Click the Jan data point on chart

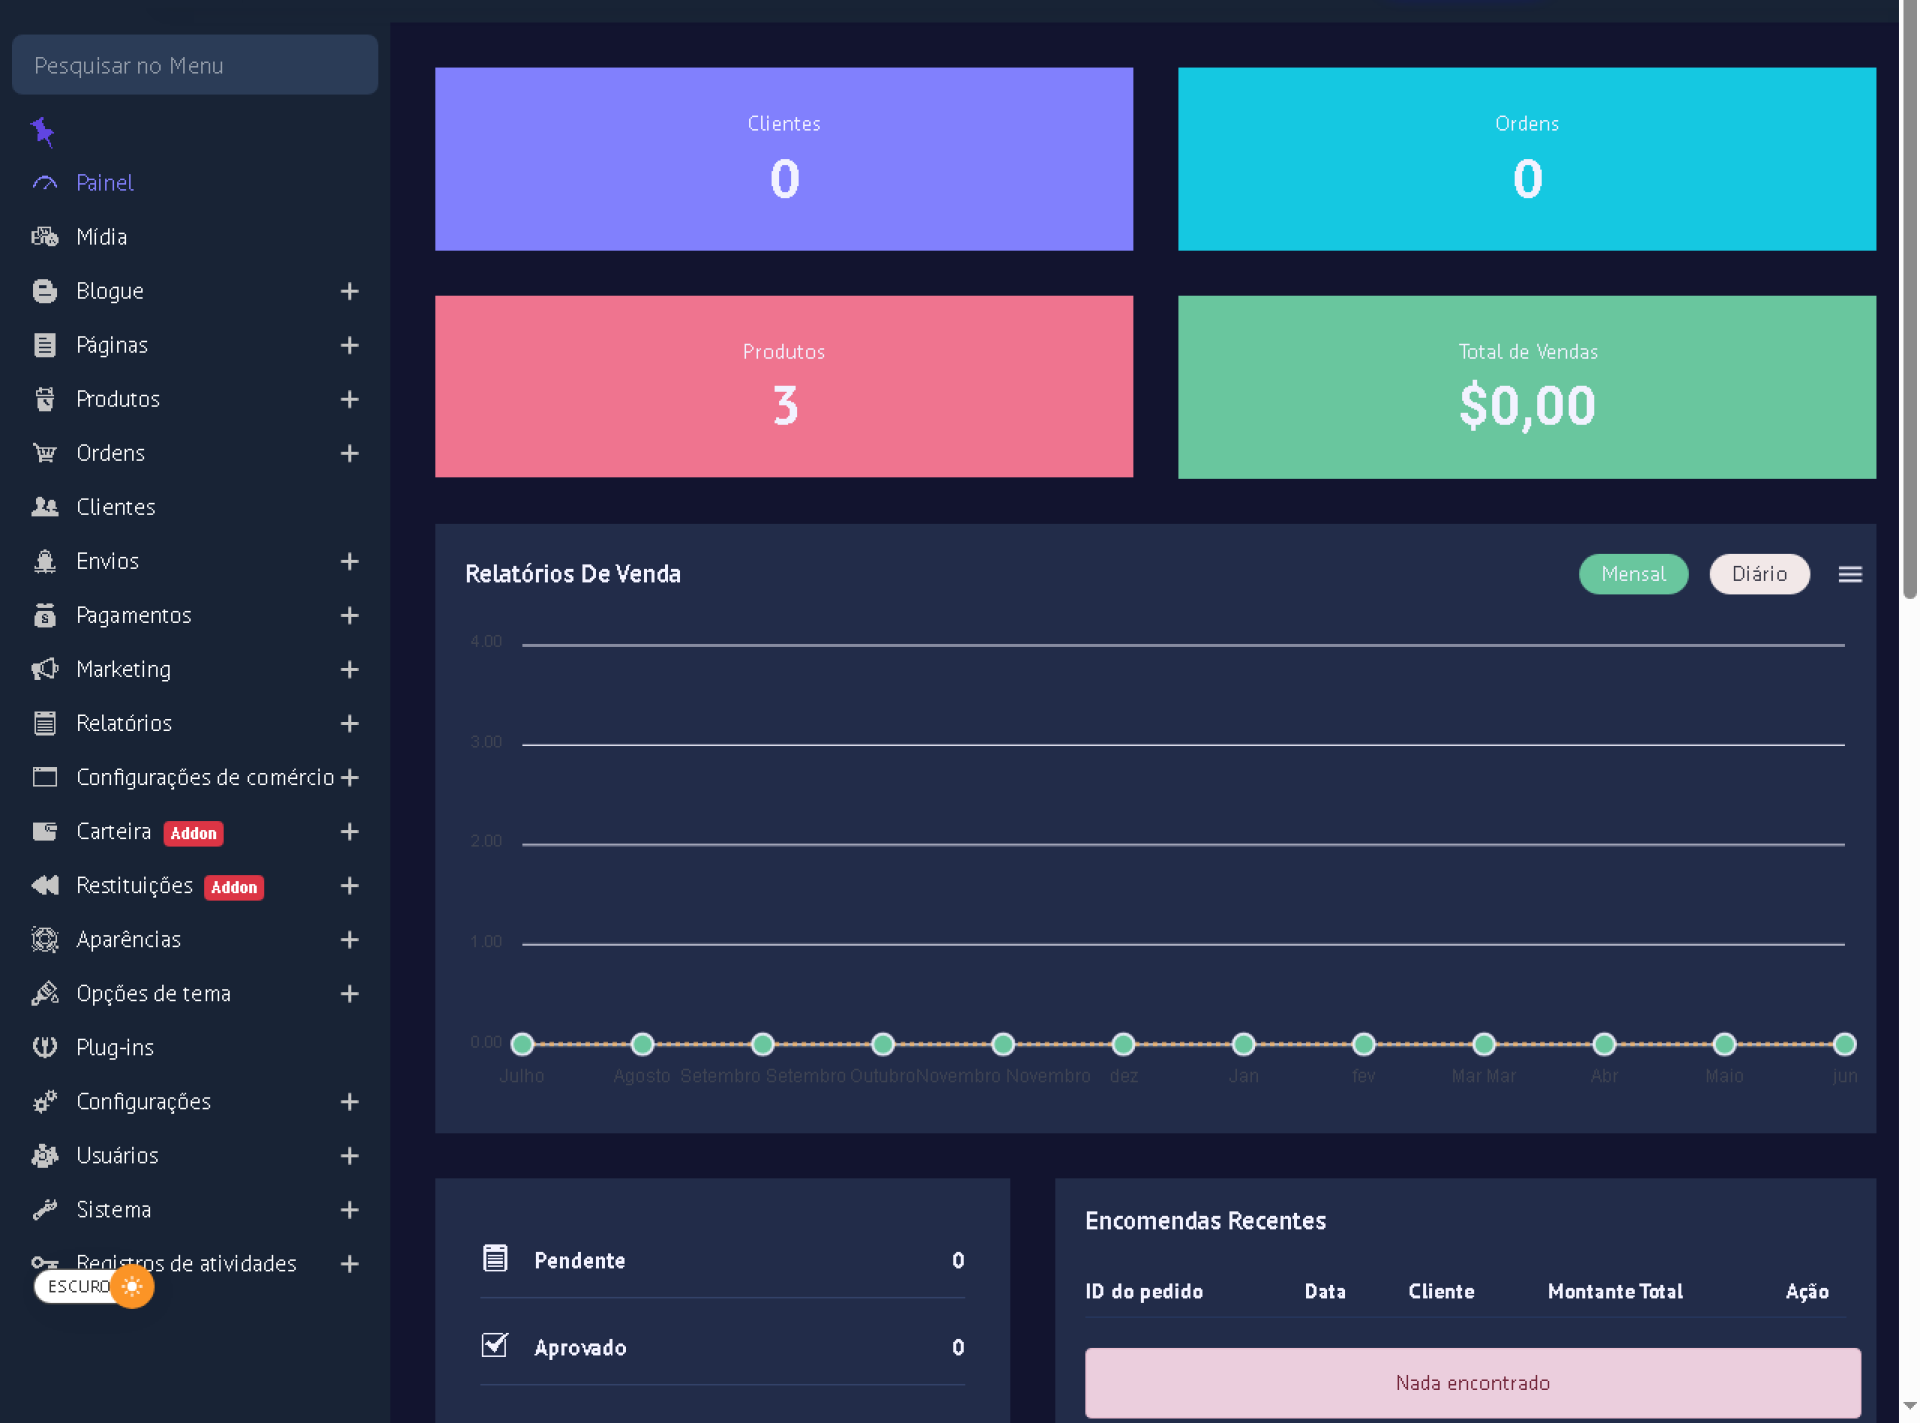1243,1044
